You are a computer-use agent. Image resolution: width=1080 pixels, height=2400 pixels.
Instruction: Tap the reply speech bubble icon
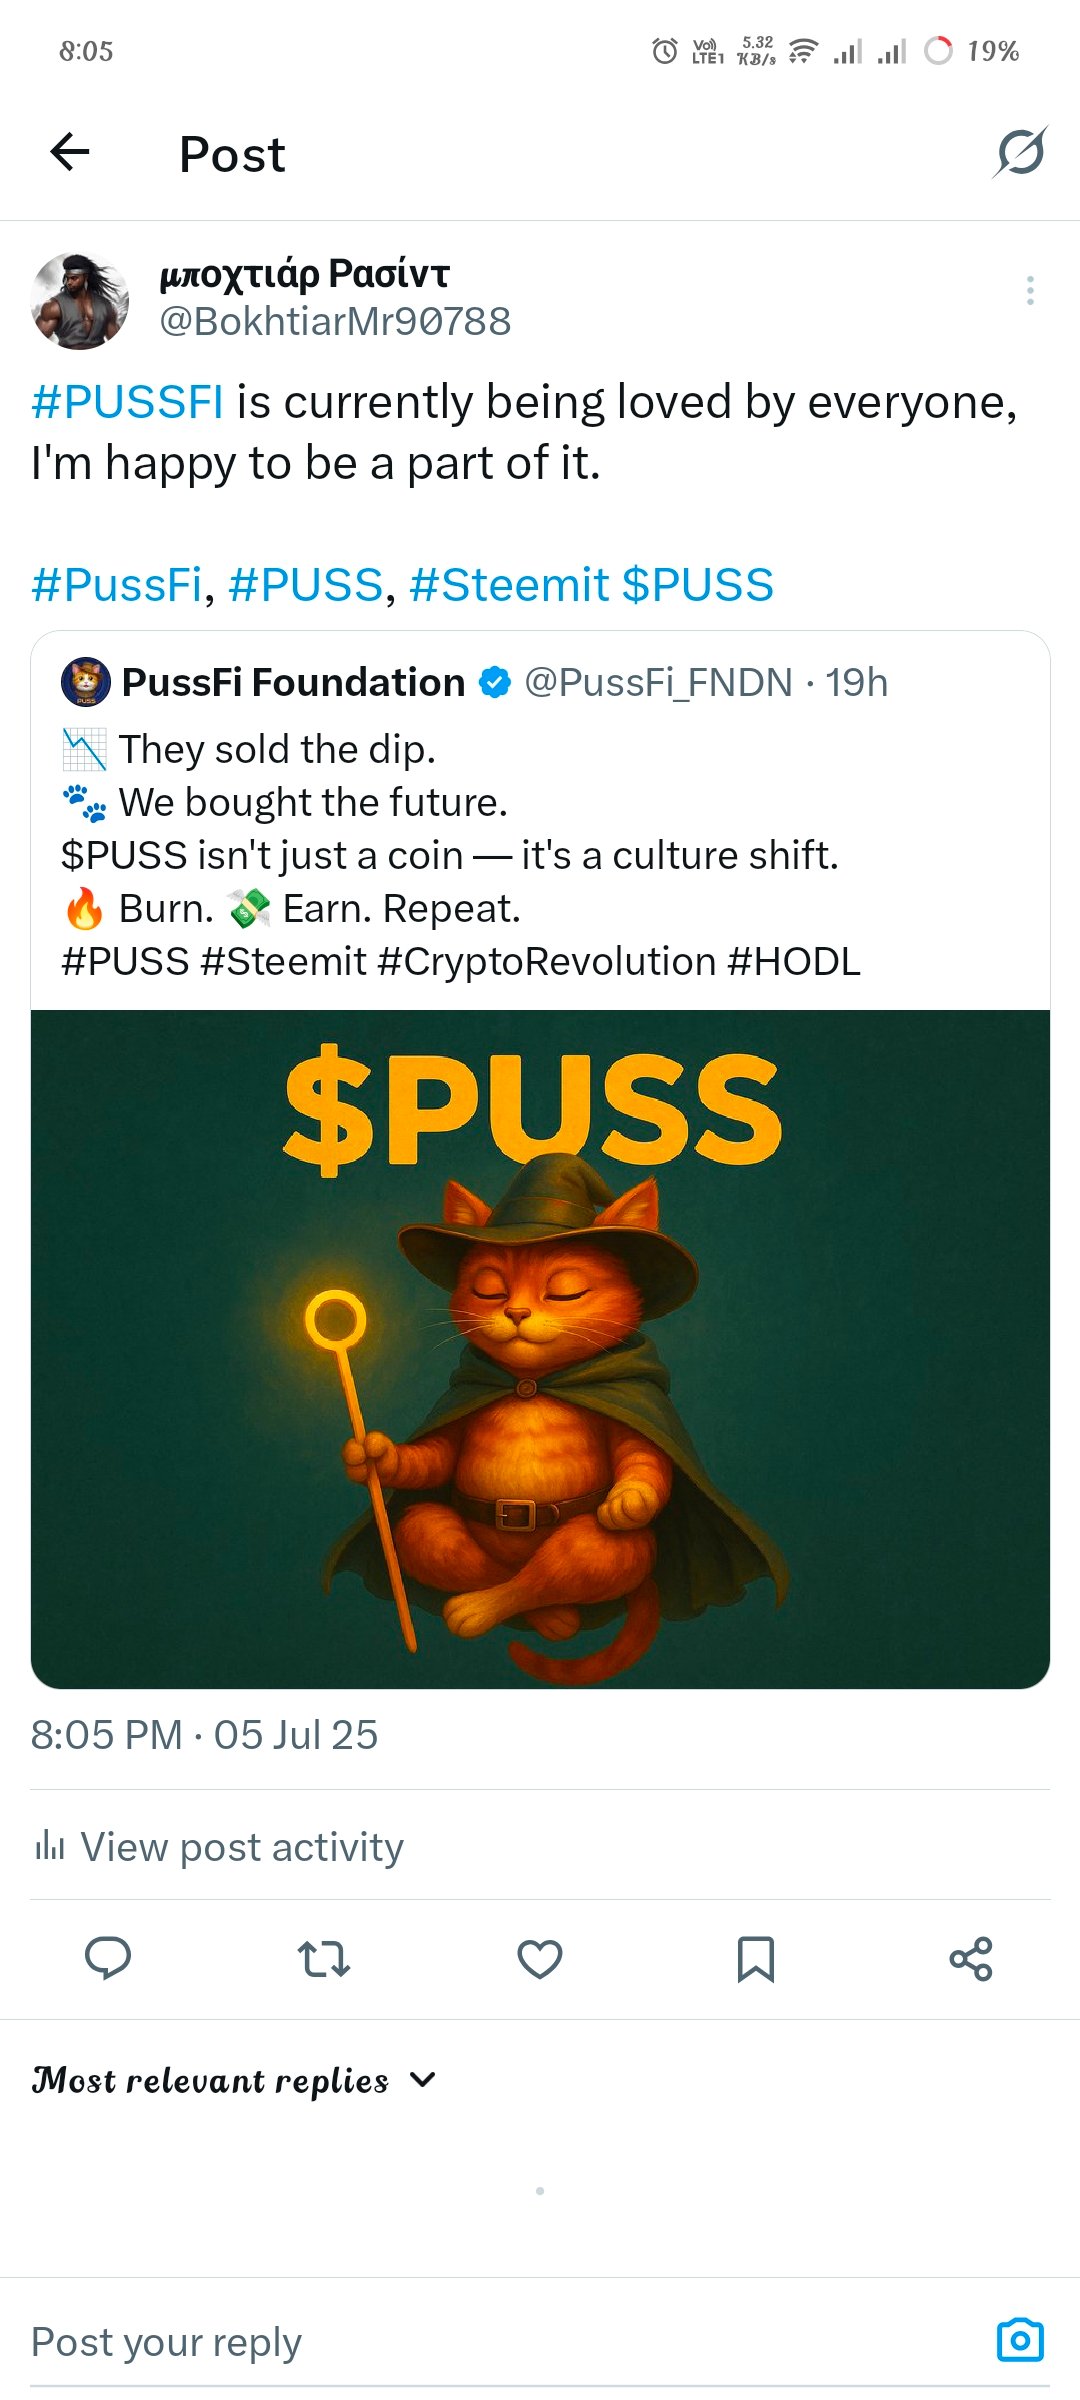click(x=108, y=1958)
